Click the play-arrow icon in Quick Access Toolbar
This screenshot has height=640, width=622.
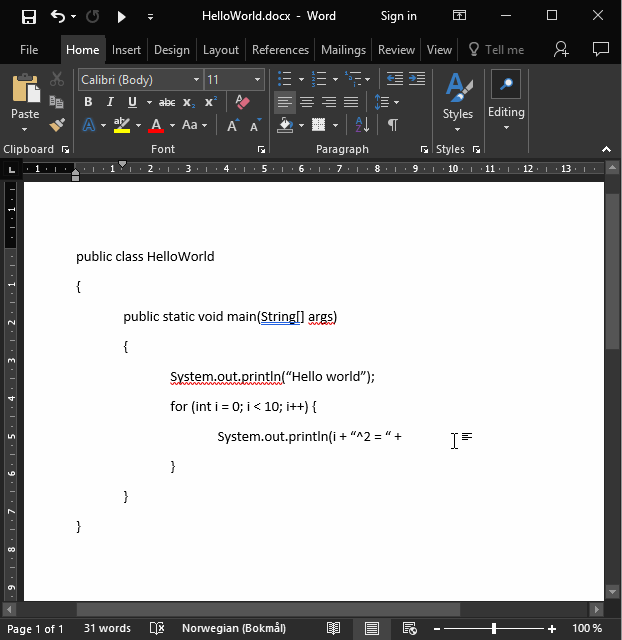(121, 17)
